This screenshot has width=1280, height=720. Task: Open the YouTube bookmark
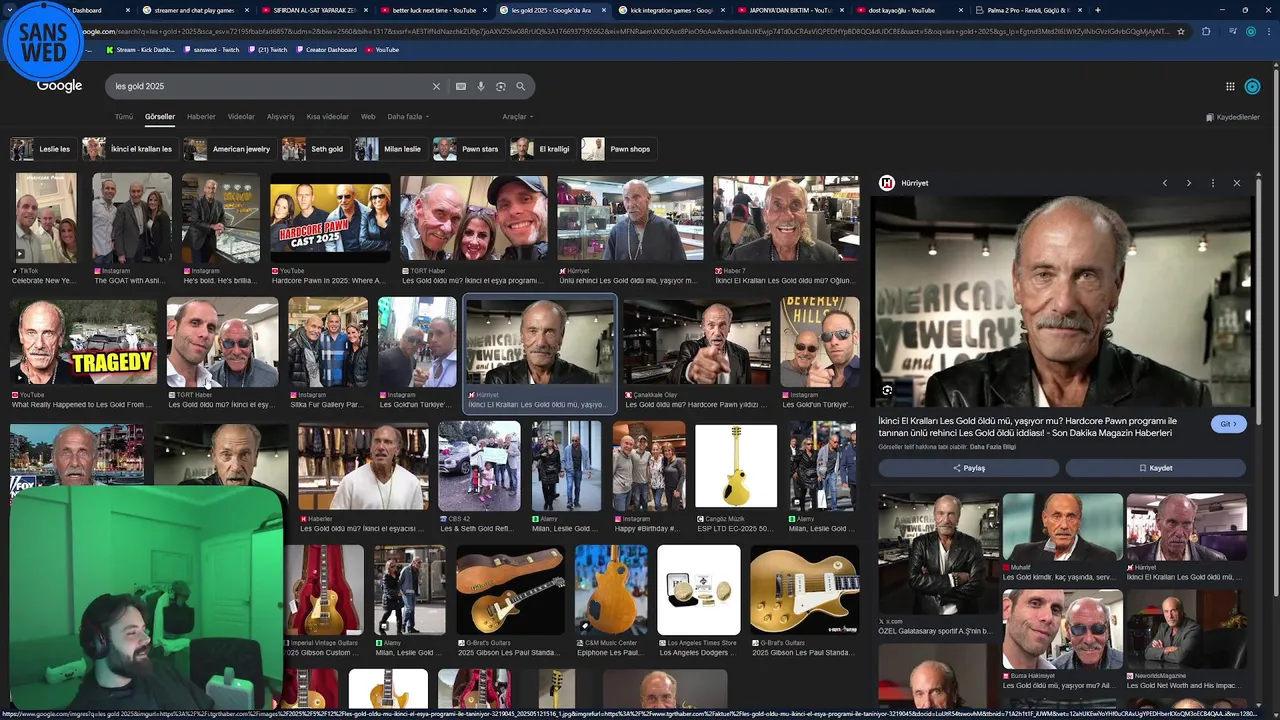382,49
